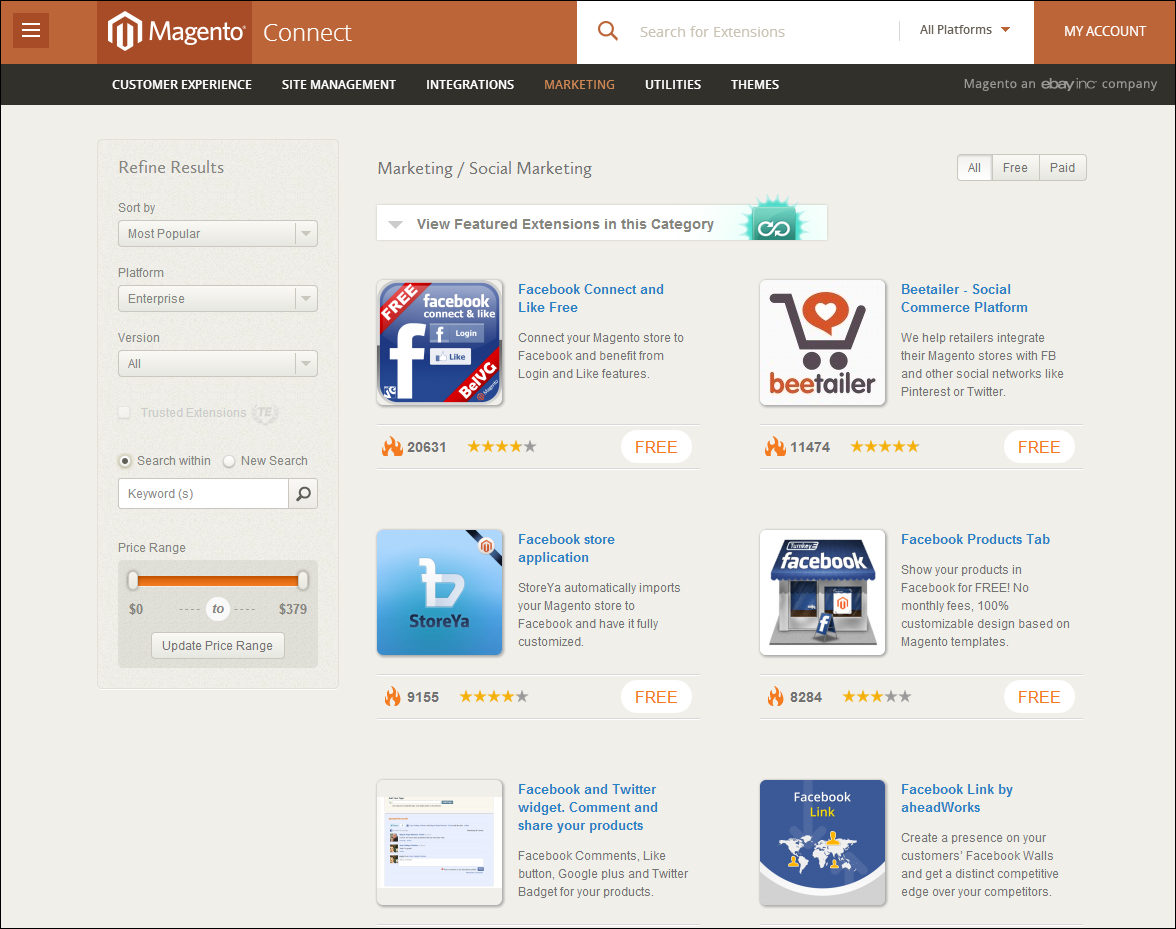The width and height of the screenshot is (1176, 929).
Task: Click star rating for Facebook store application
Action: (494, 697)
